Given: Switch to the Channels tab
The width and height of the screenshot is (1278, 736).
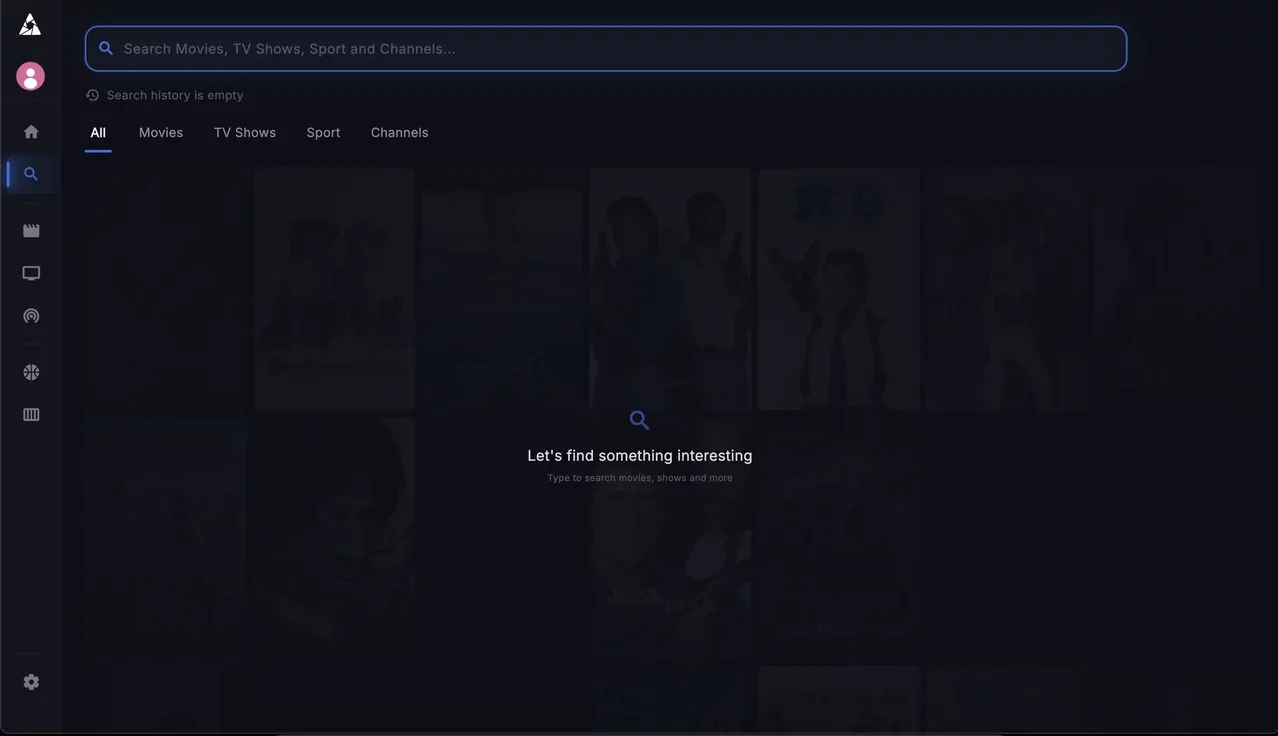Looking at the screenshot, I should coord(399,133).
